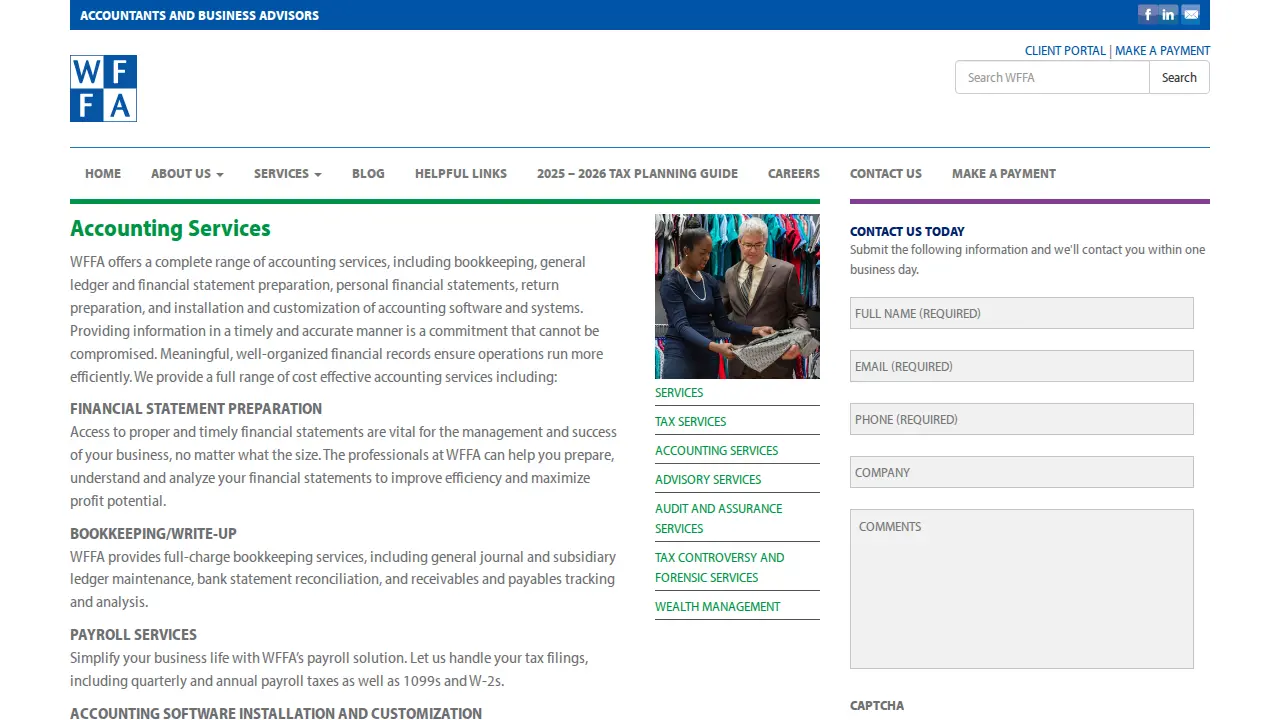Viewport: 1280px width, 720px height.
Task: Click the Client Portal link
Action: (1065, 50)
